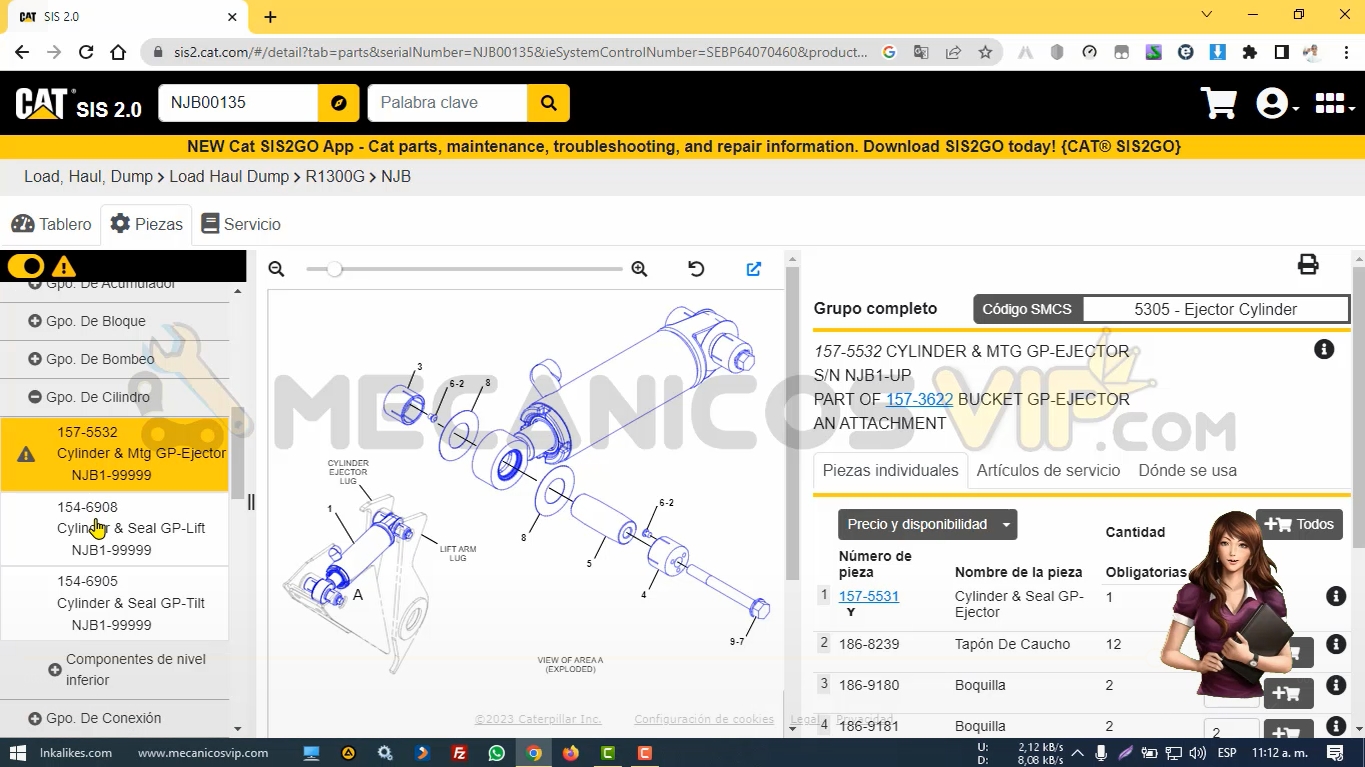
Task: Switch to the Servicio tab
Action: coord(241,224)
